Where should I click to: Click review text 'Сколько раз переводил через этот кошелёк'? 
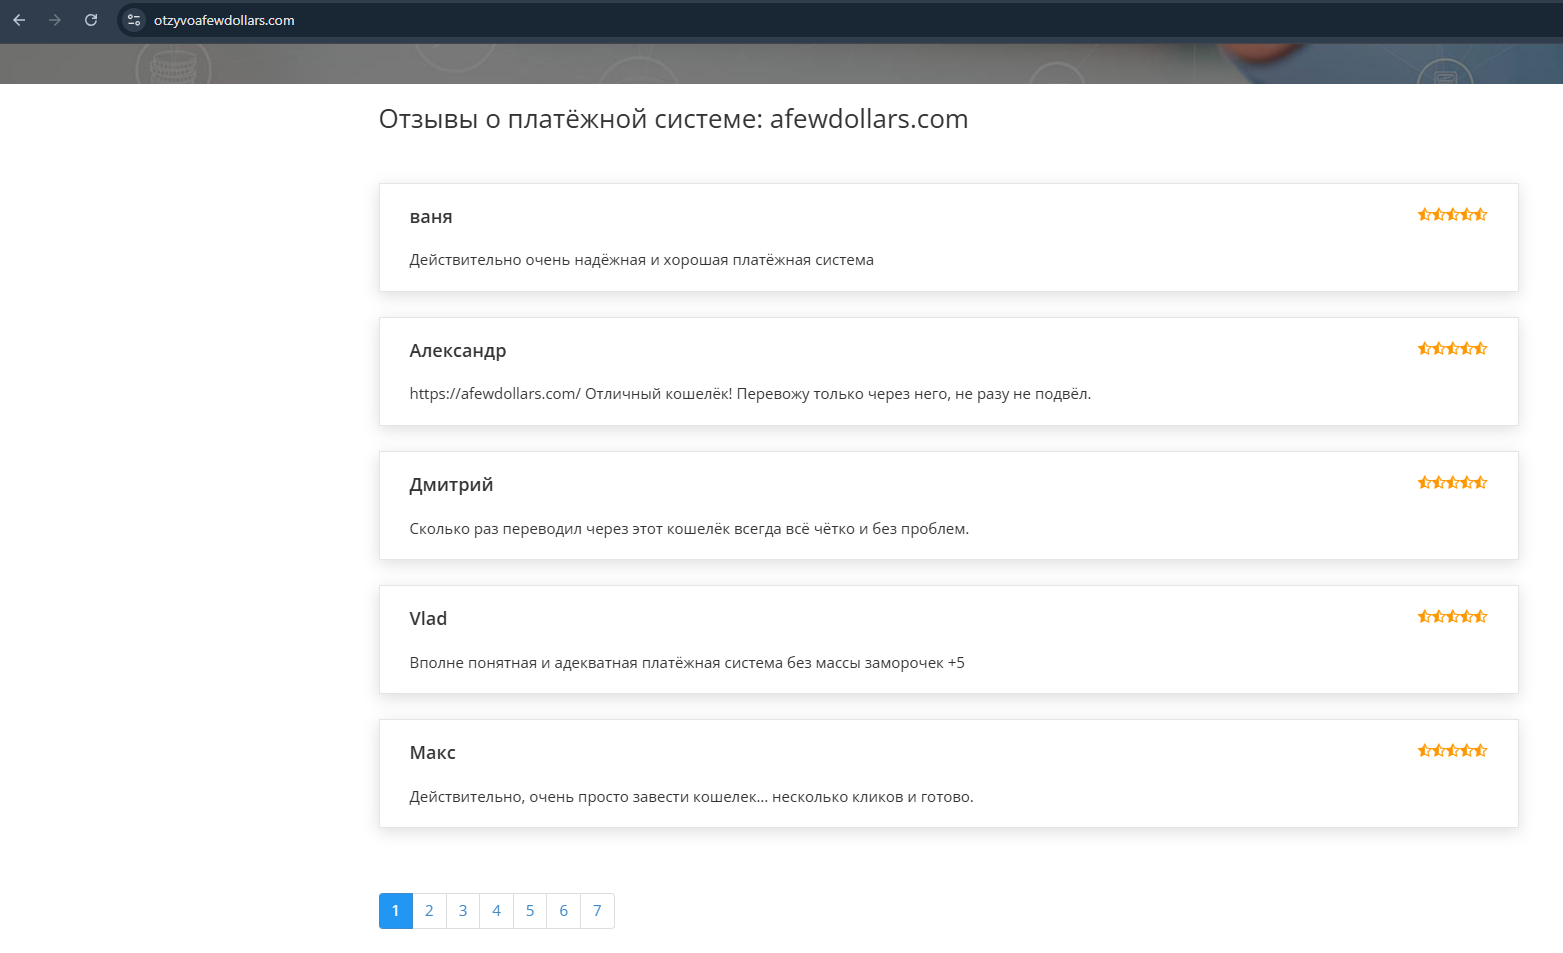pos(689,529)
